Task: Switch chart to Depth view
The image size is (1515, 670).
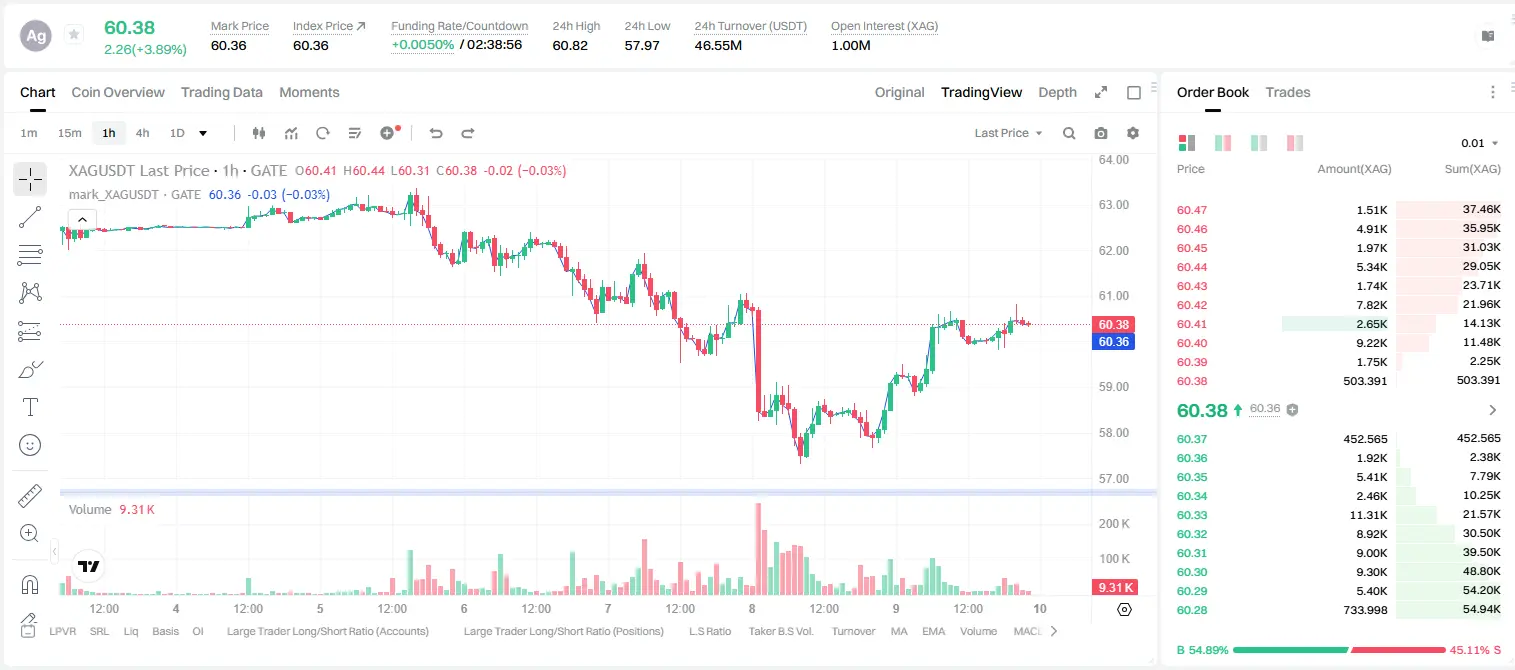Action: [x=1058, y=92]
